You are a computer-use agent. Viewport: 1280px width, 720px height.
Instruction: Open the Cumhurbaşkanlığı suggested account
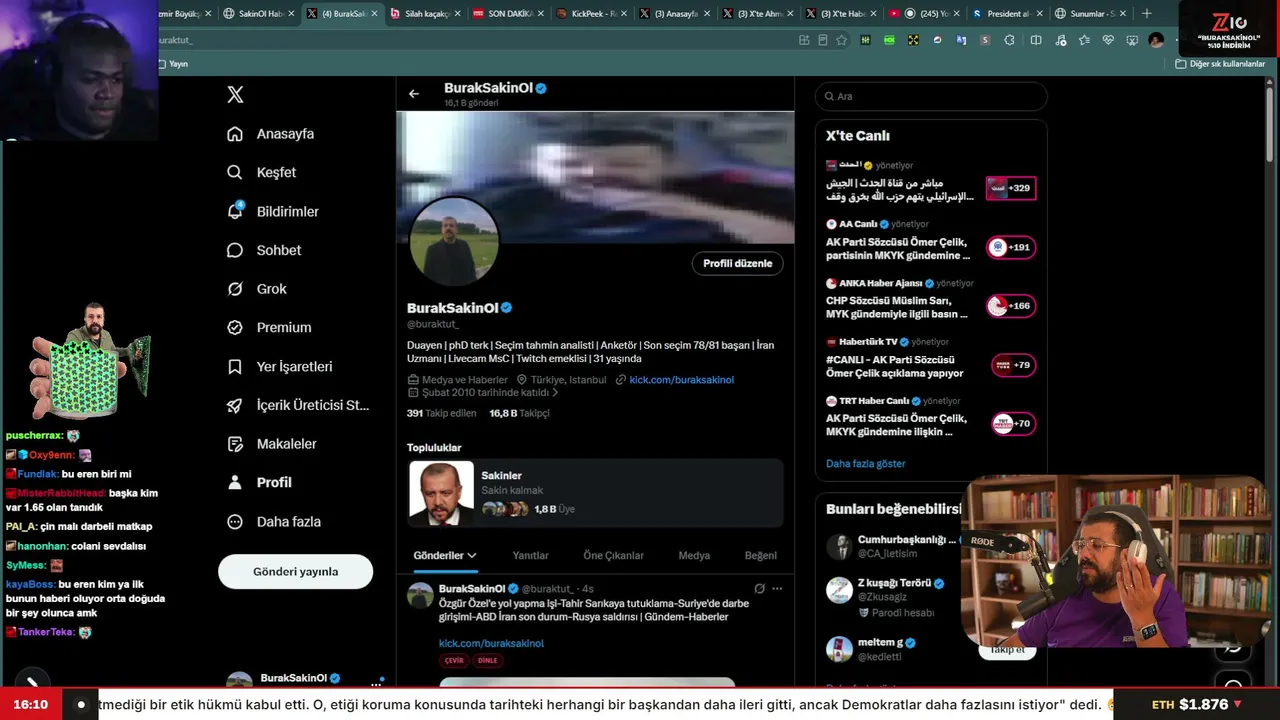(893, 546)
